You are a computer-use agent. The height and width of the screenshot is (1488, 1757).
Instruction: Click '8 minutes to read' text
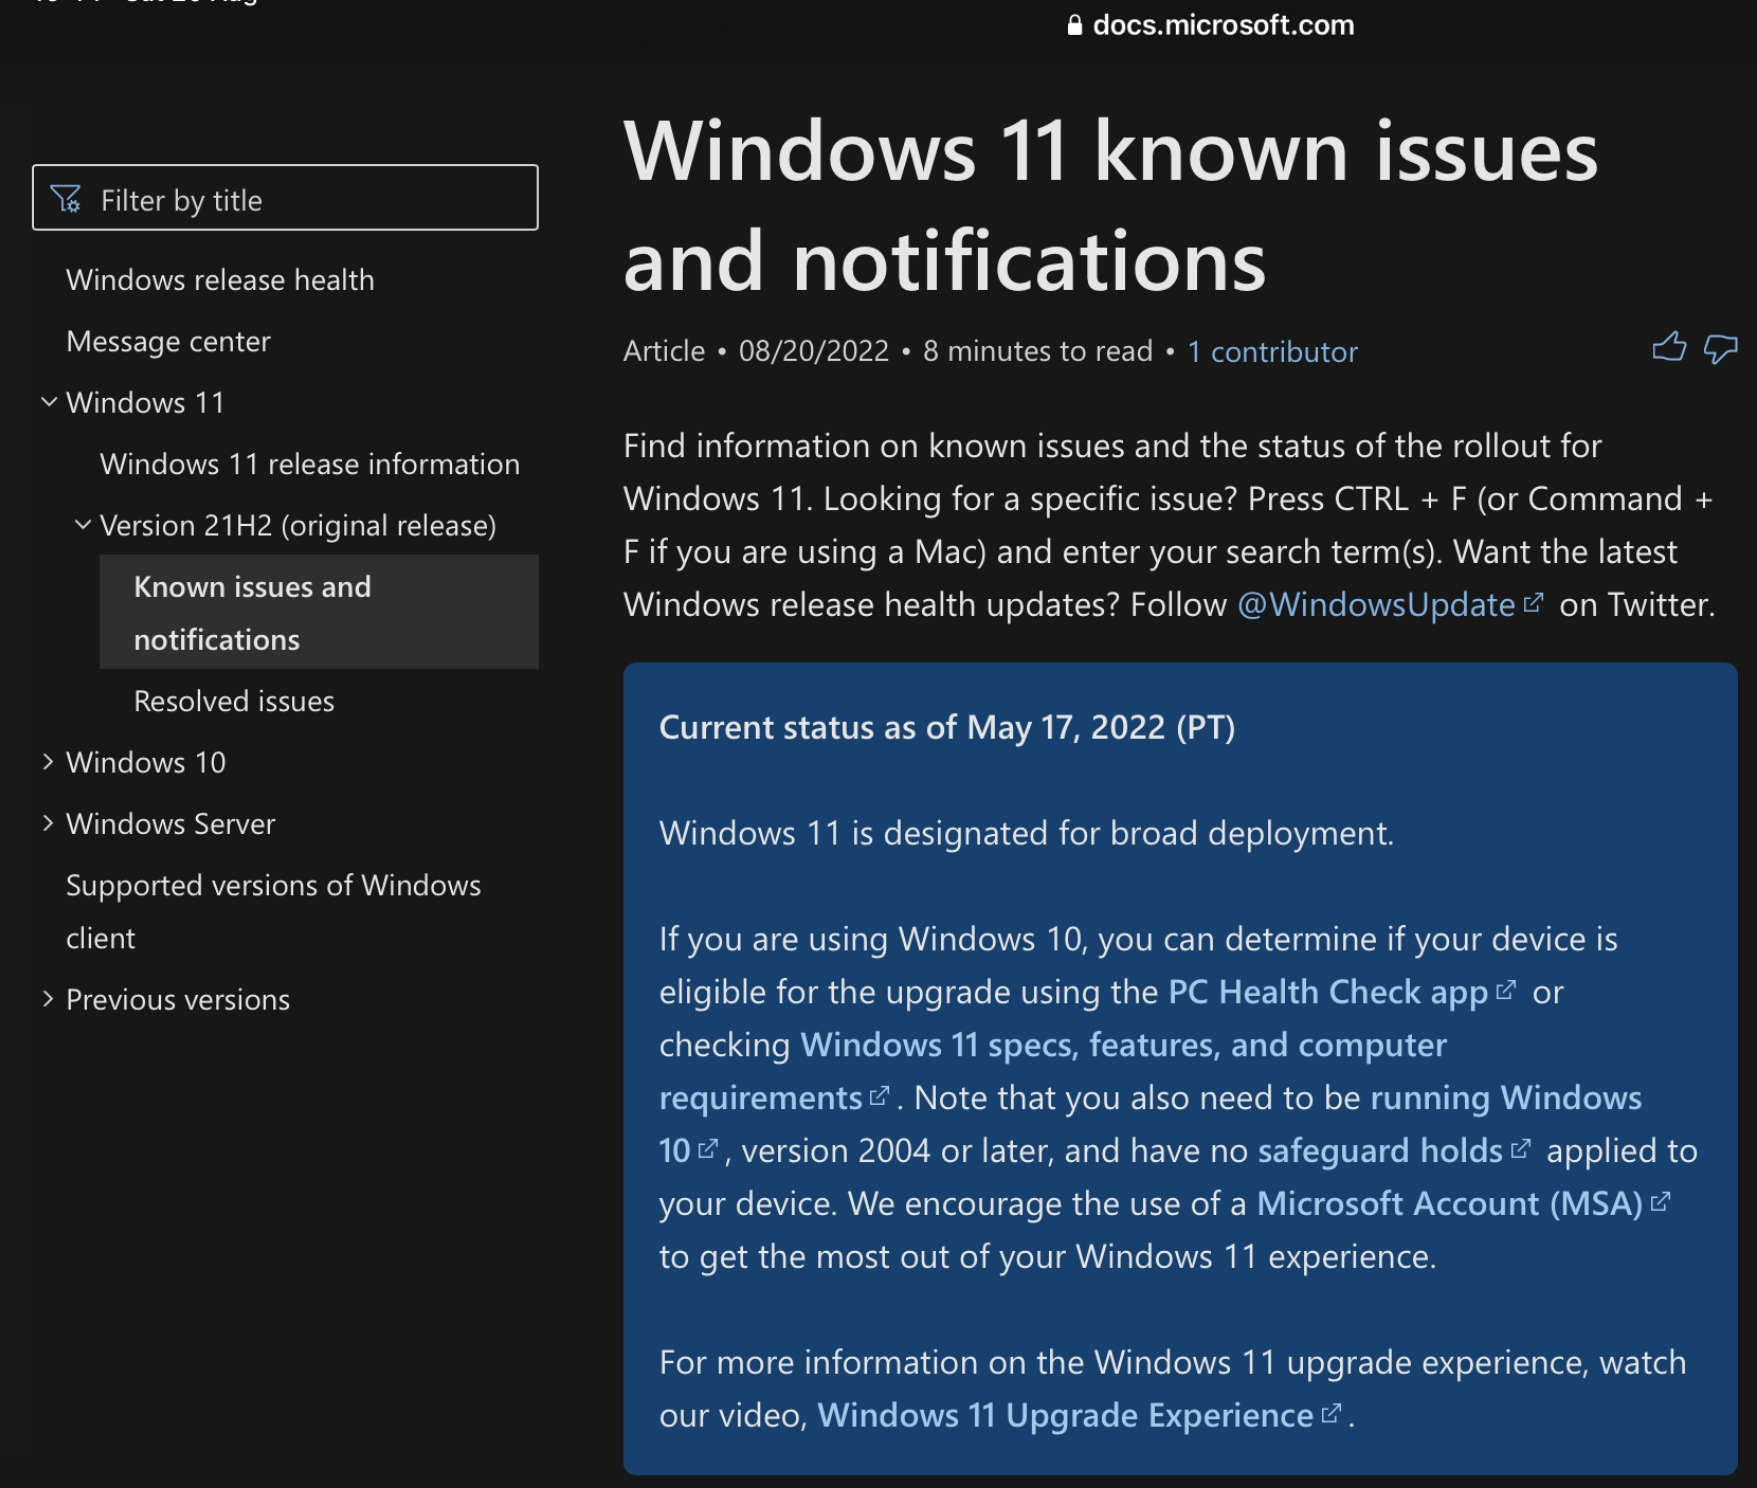coord(1037,352)
